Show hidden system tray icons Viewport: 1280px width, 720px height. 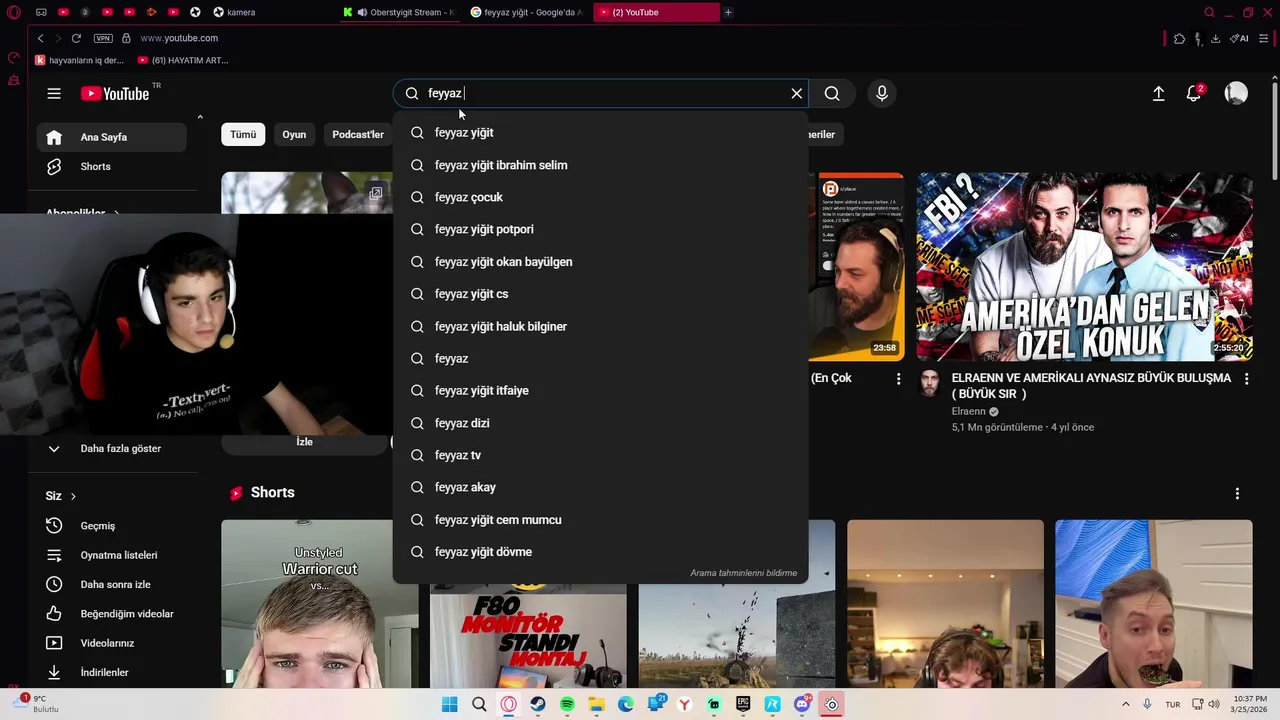pyautogui.click(x=1125, y=704)
